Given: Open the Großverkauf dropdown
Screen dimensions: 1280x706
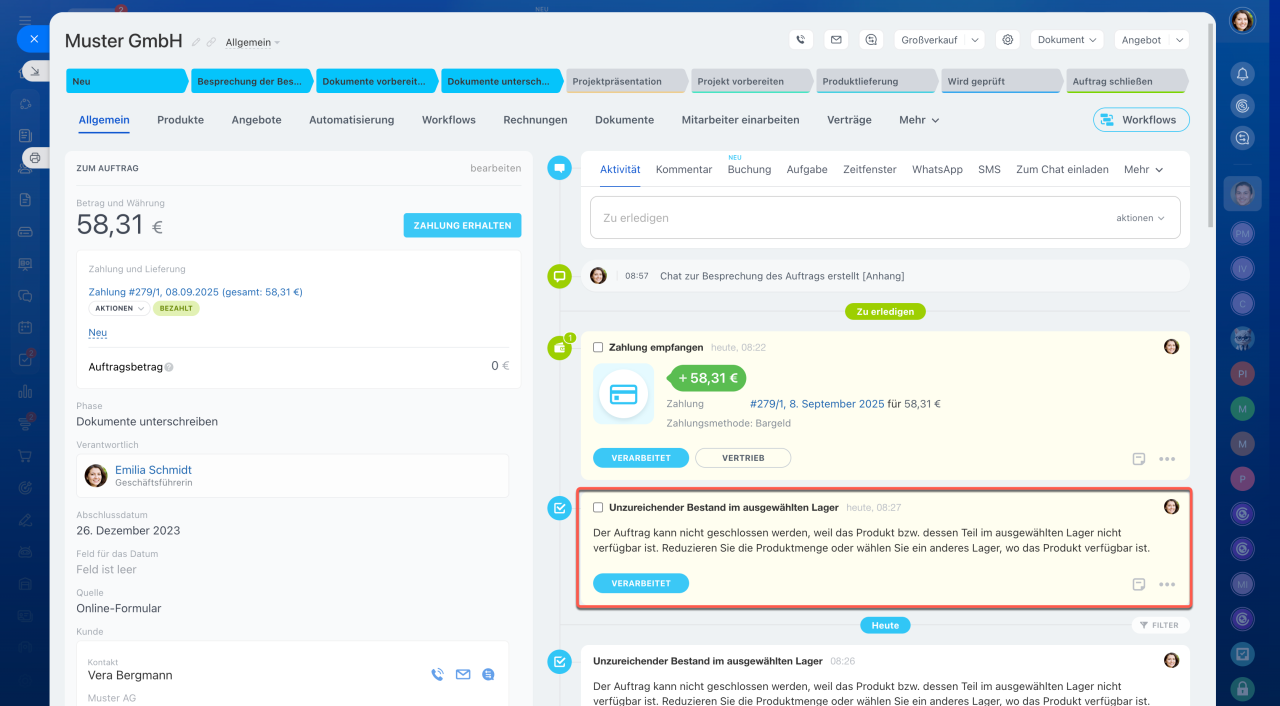Looking at the screenshot, I should coord(939,40).
